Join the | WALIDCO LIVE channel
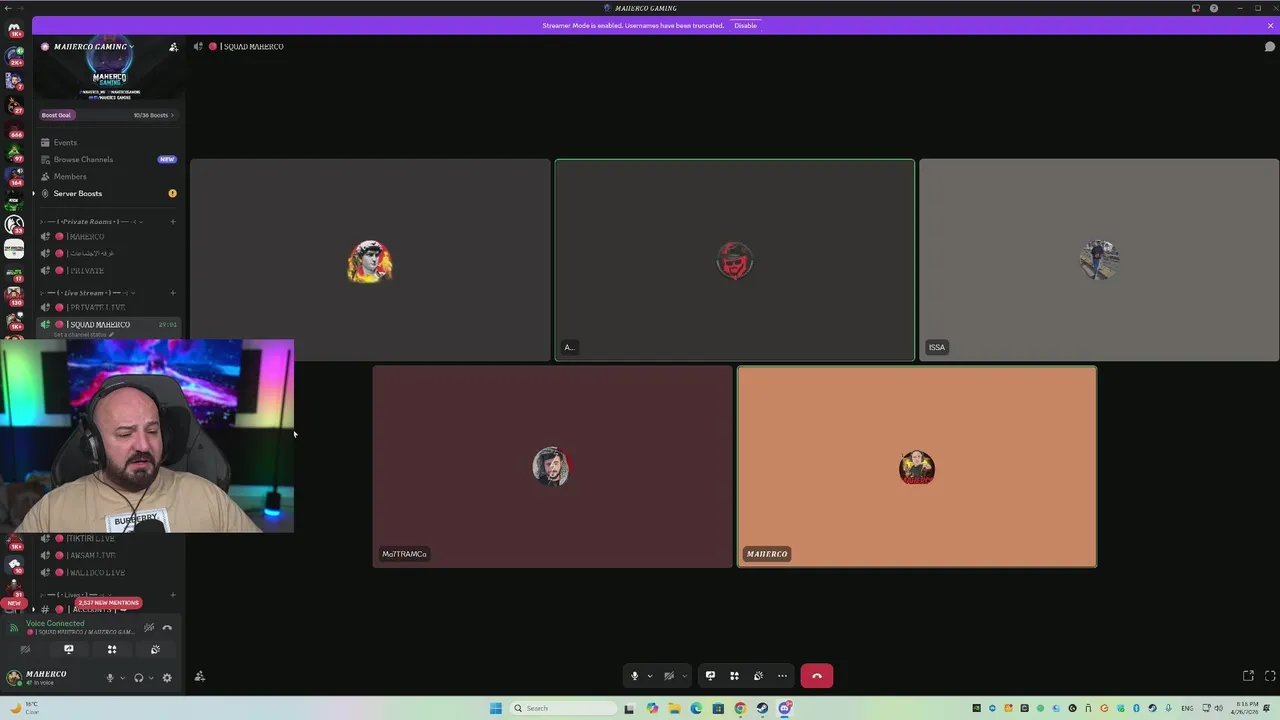 pyautogui.click(x=107, y=573)
